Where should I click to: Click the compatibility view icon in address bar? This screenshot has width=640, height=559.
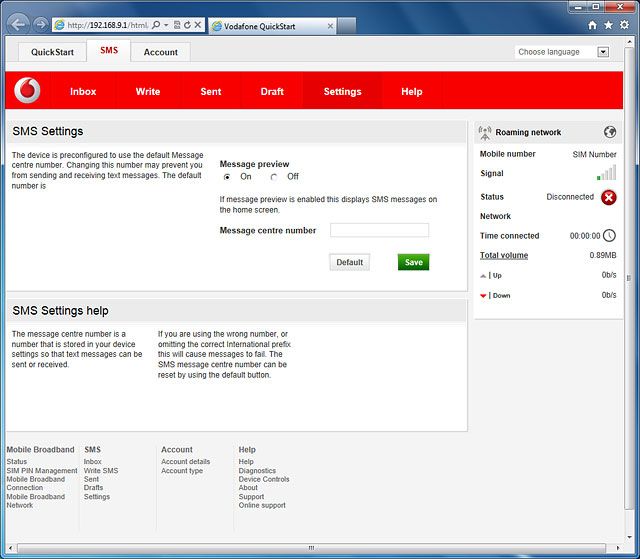coord(177,25)
